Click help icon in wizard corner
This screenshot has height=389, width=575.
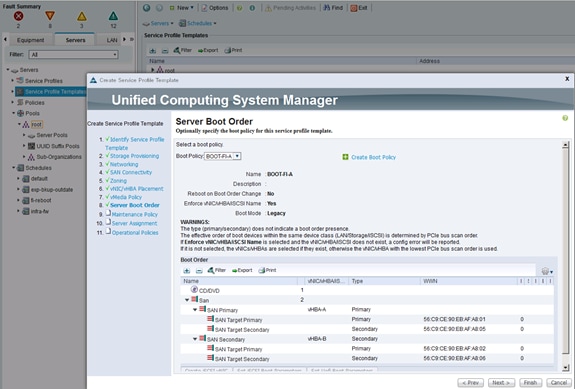[x=565, y=118]
